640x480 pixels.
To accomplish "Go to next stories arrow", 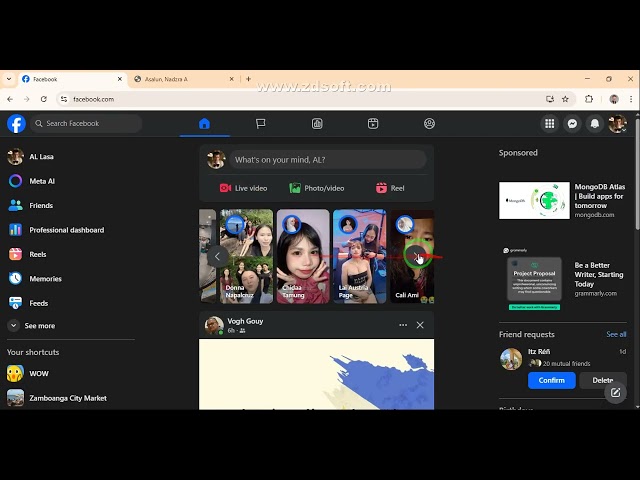I will coord(416,256).
